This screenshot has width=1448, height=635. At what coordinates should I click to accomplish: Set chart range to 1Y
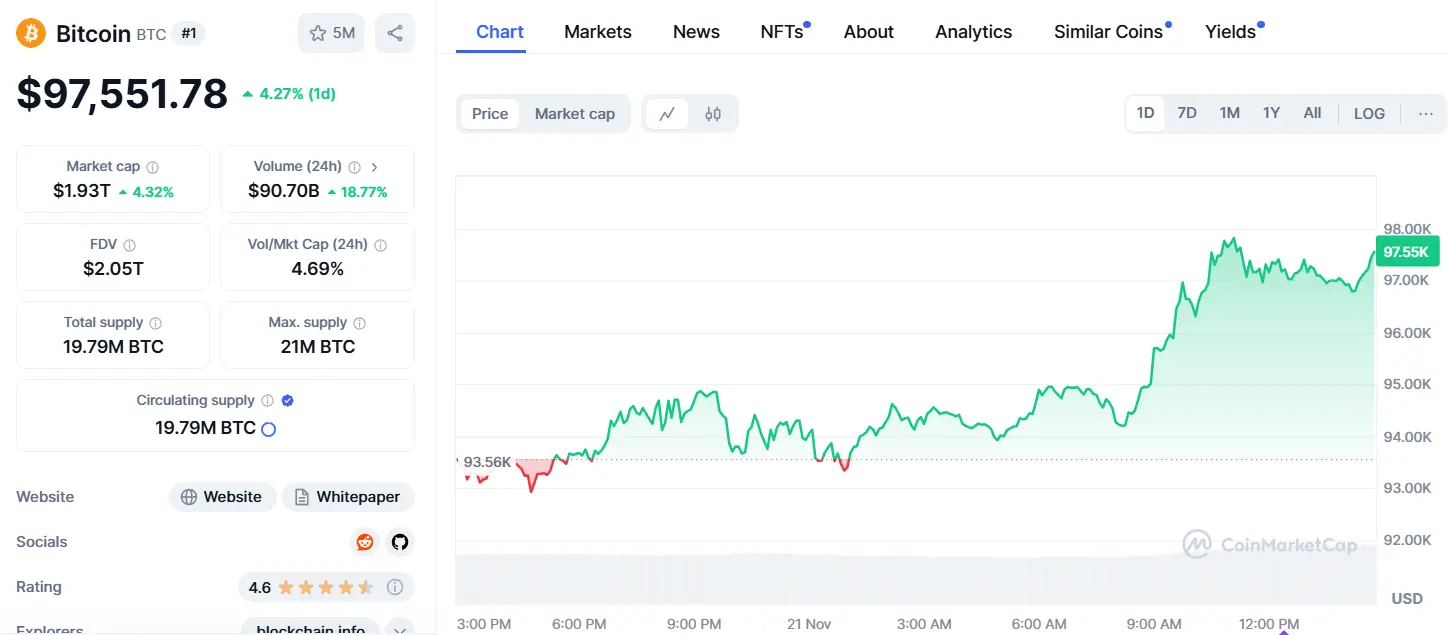point(1271,113)
